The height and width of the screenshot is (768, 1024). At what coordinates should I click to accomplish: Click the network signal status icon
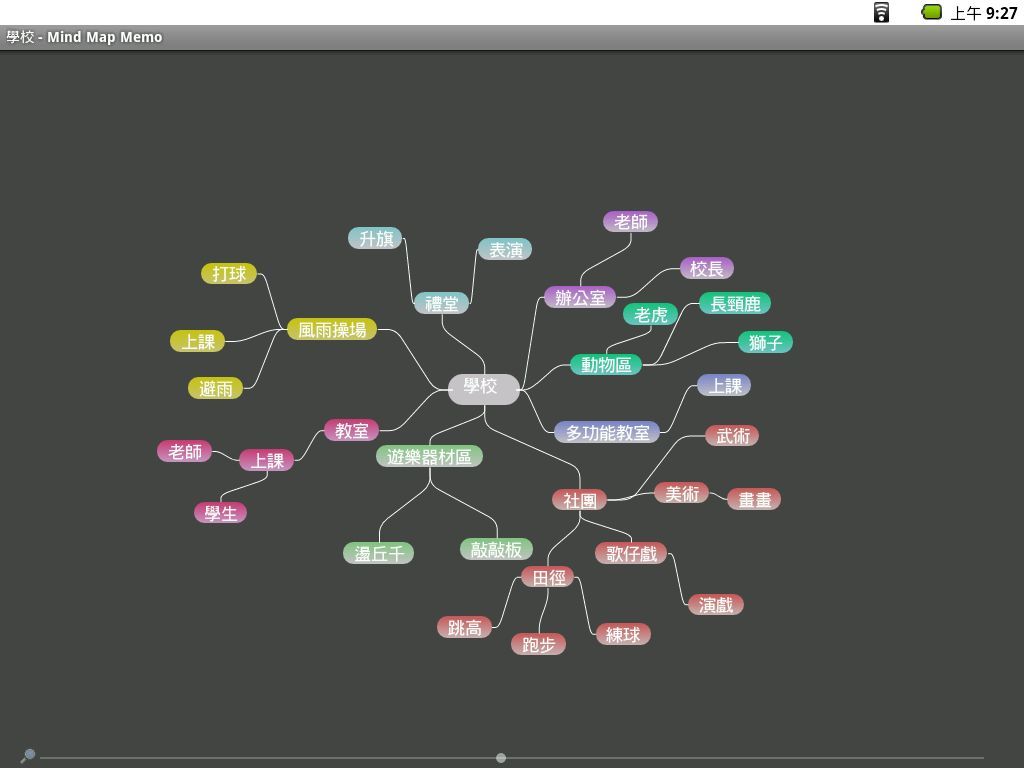[x=881, y=12]
